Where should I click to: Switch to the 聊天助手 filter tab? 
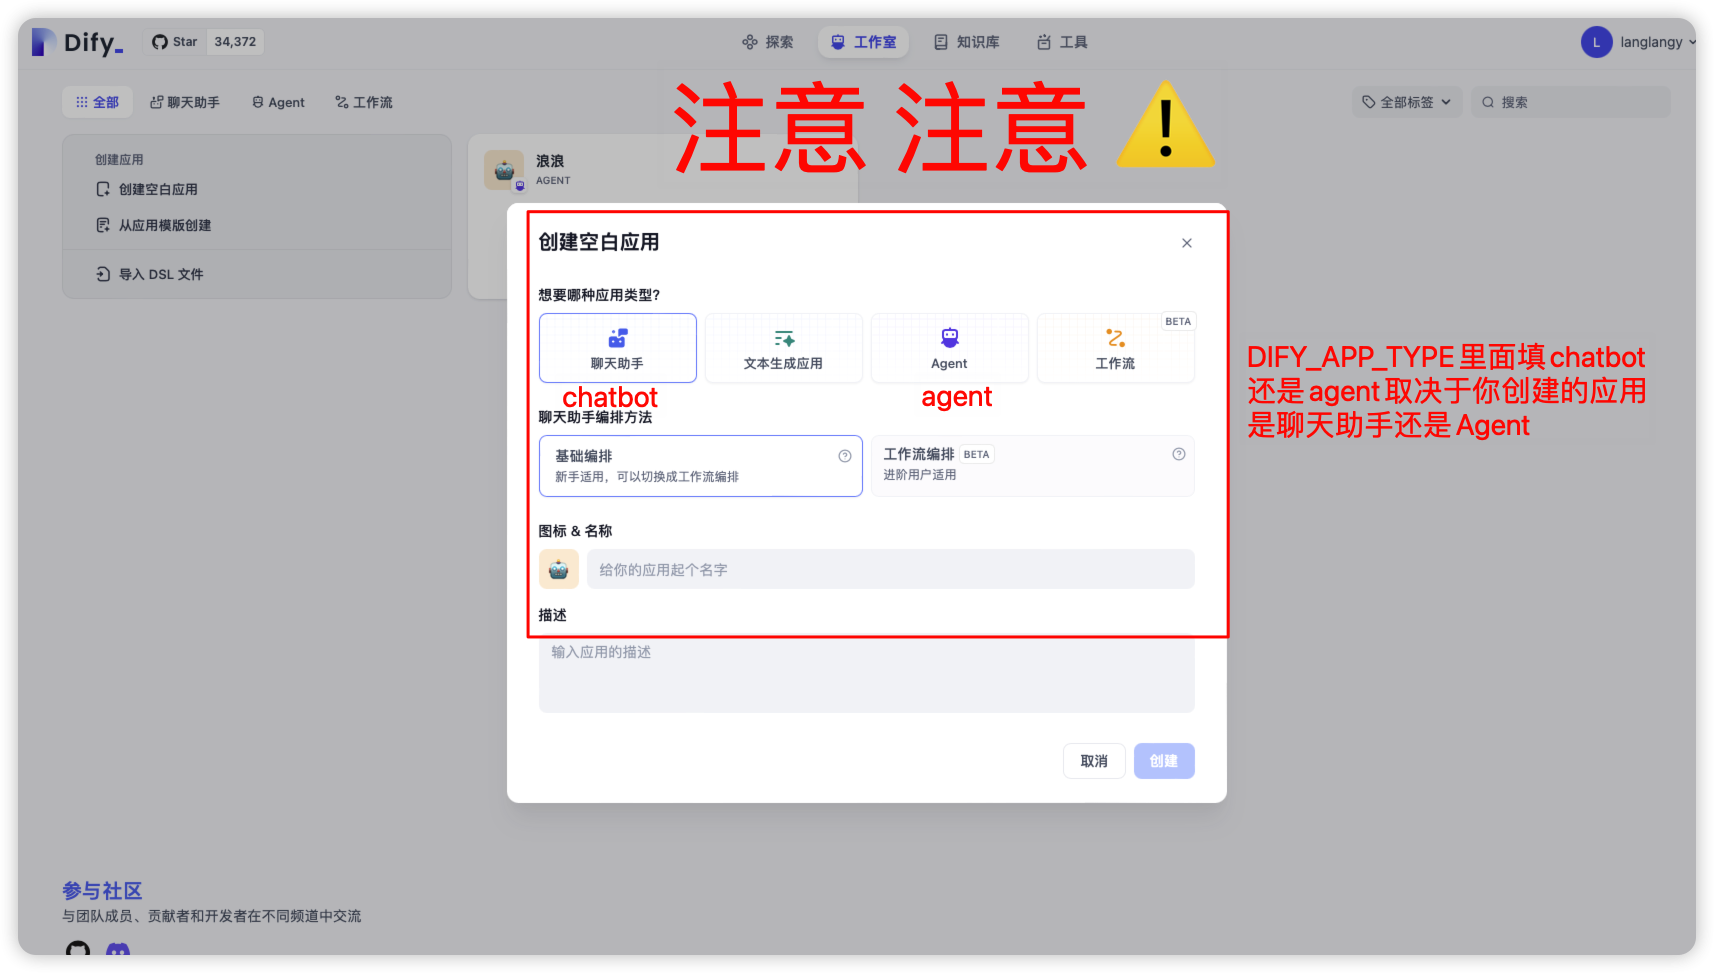click(184, 101)
